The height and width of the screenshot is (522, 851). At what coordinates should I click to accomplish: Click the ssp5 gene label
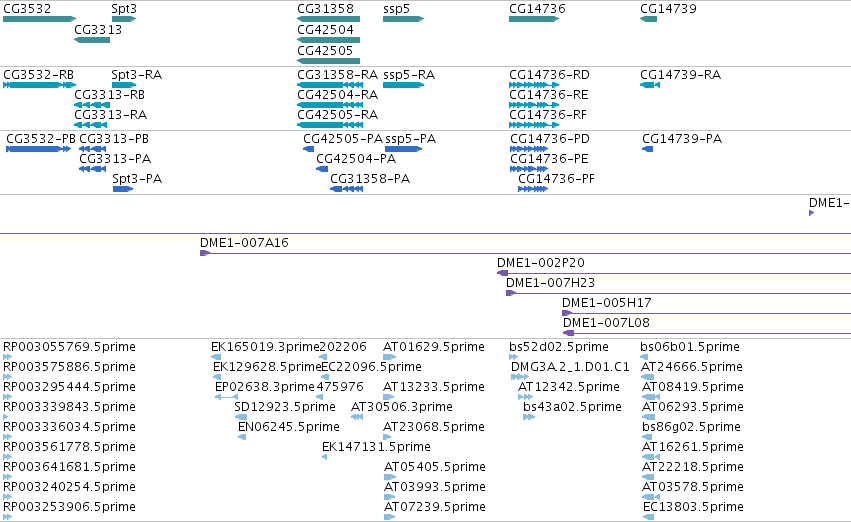[396, 9]
